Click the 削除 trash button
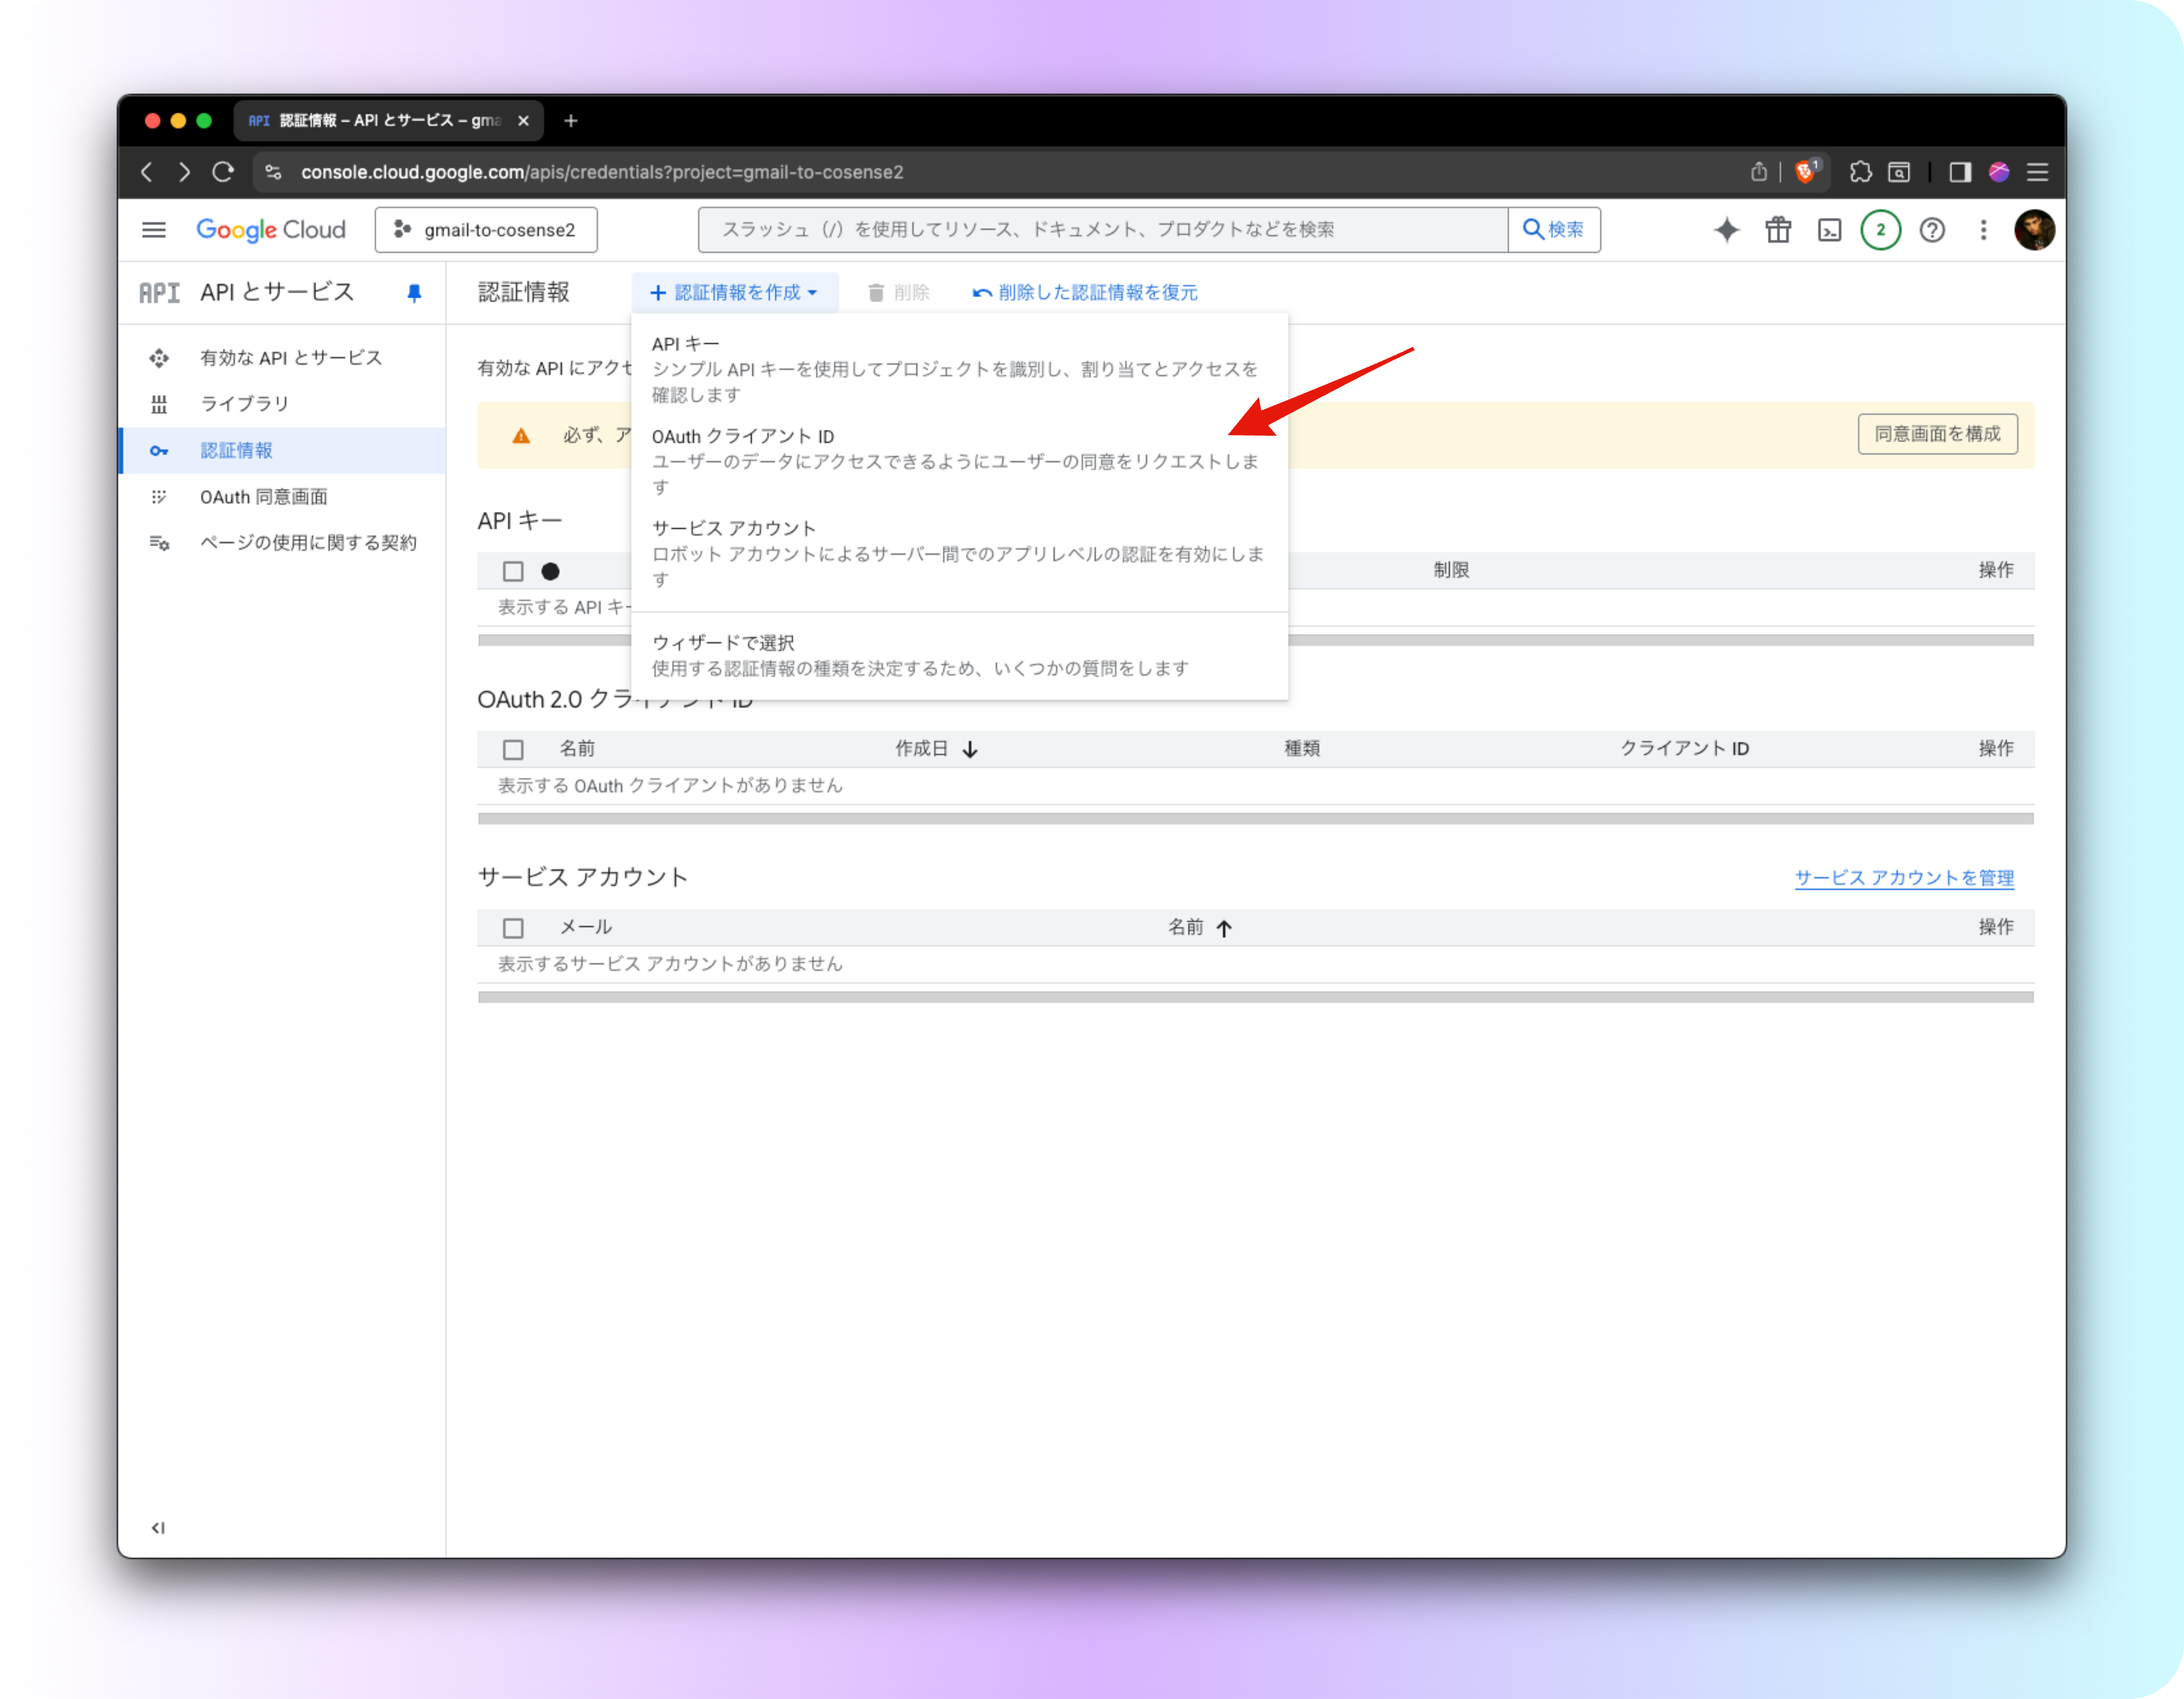The image size is (2184, 1699). (x=898, y=293)
